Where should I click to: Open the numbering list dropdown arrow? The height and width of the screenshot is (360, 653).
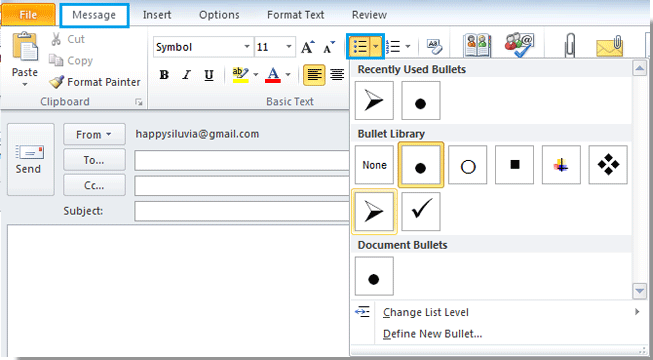tap(408, 47)
